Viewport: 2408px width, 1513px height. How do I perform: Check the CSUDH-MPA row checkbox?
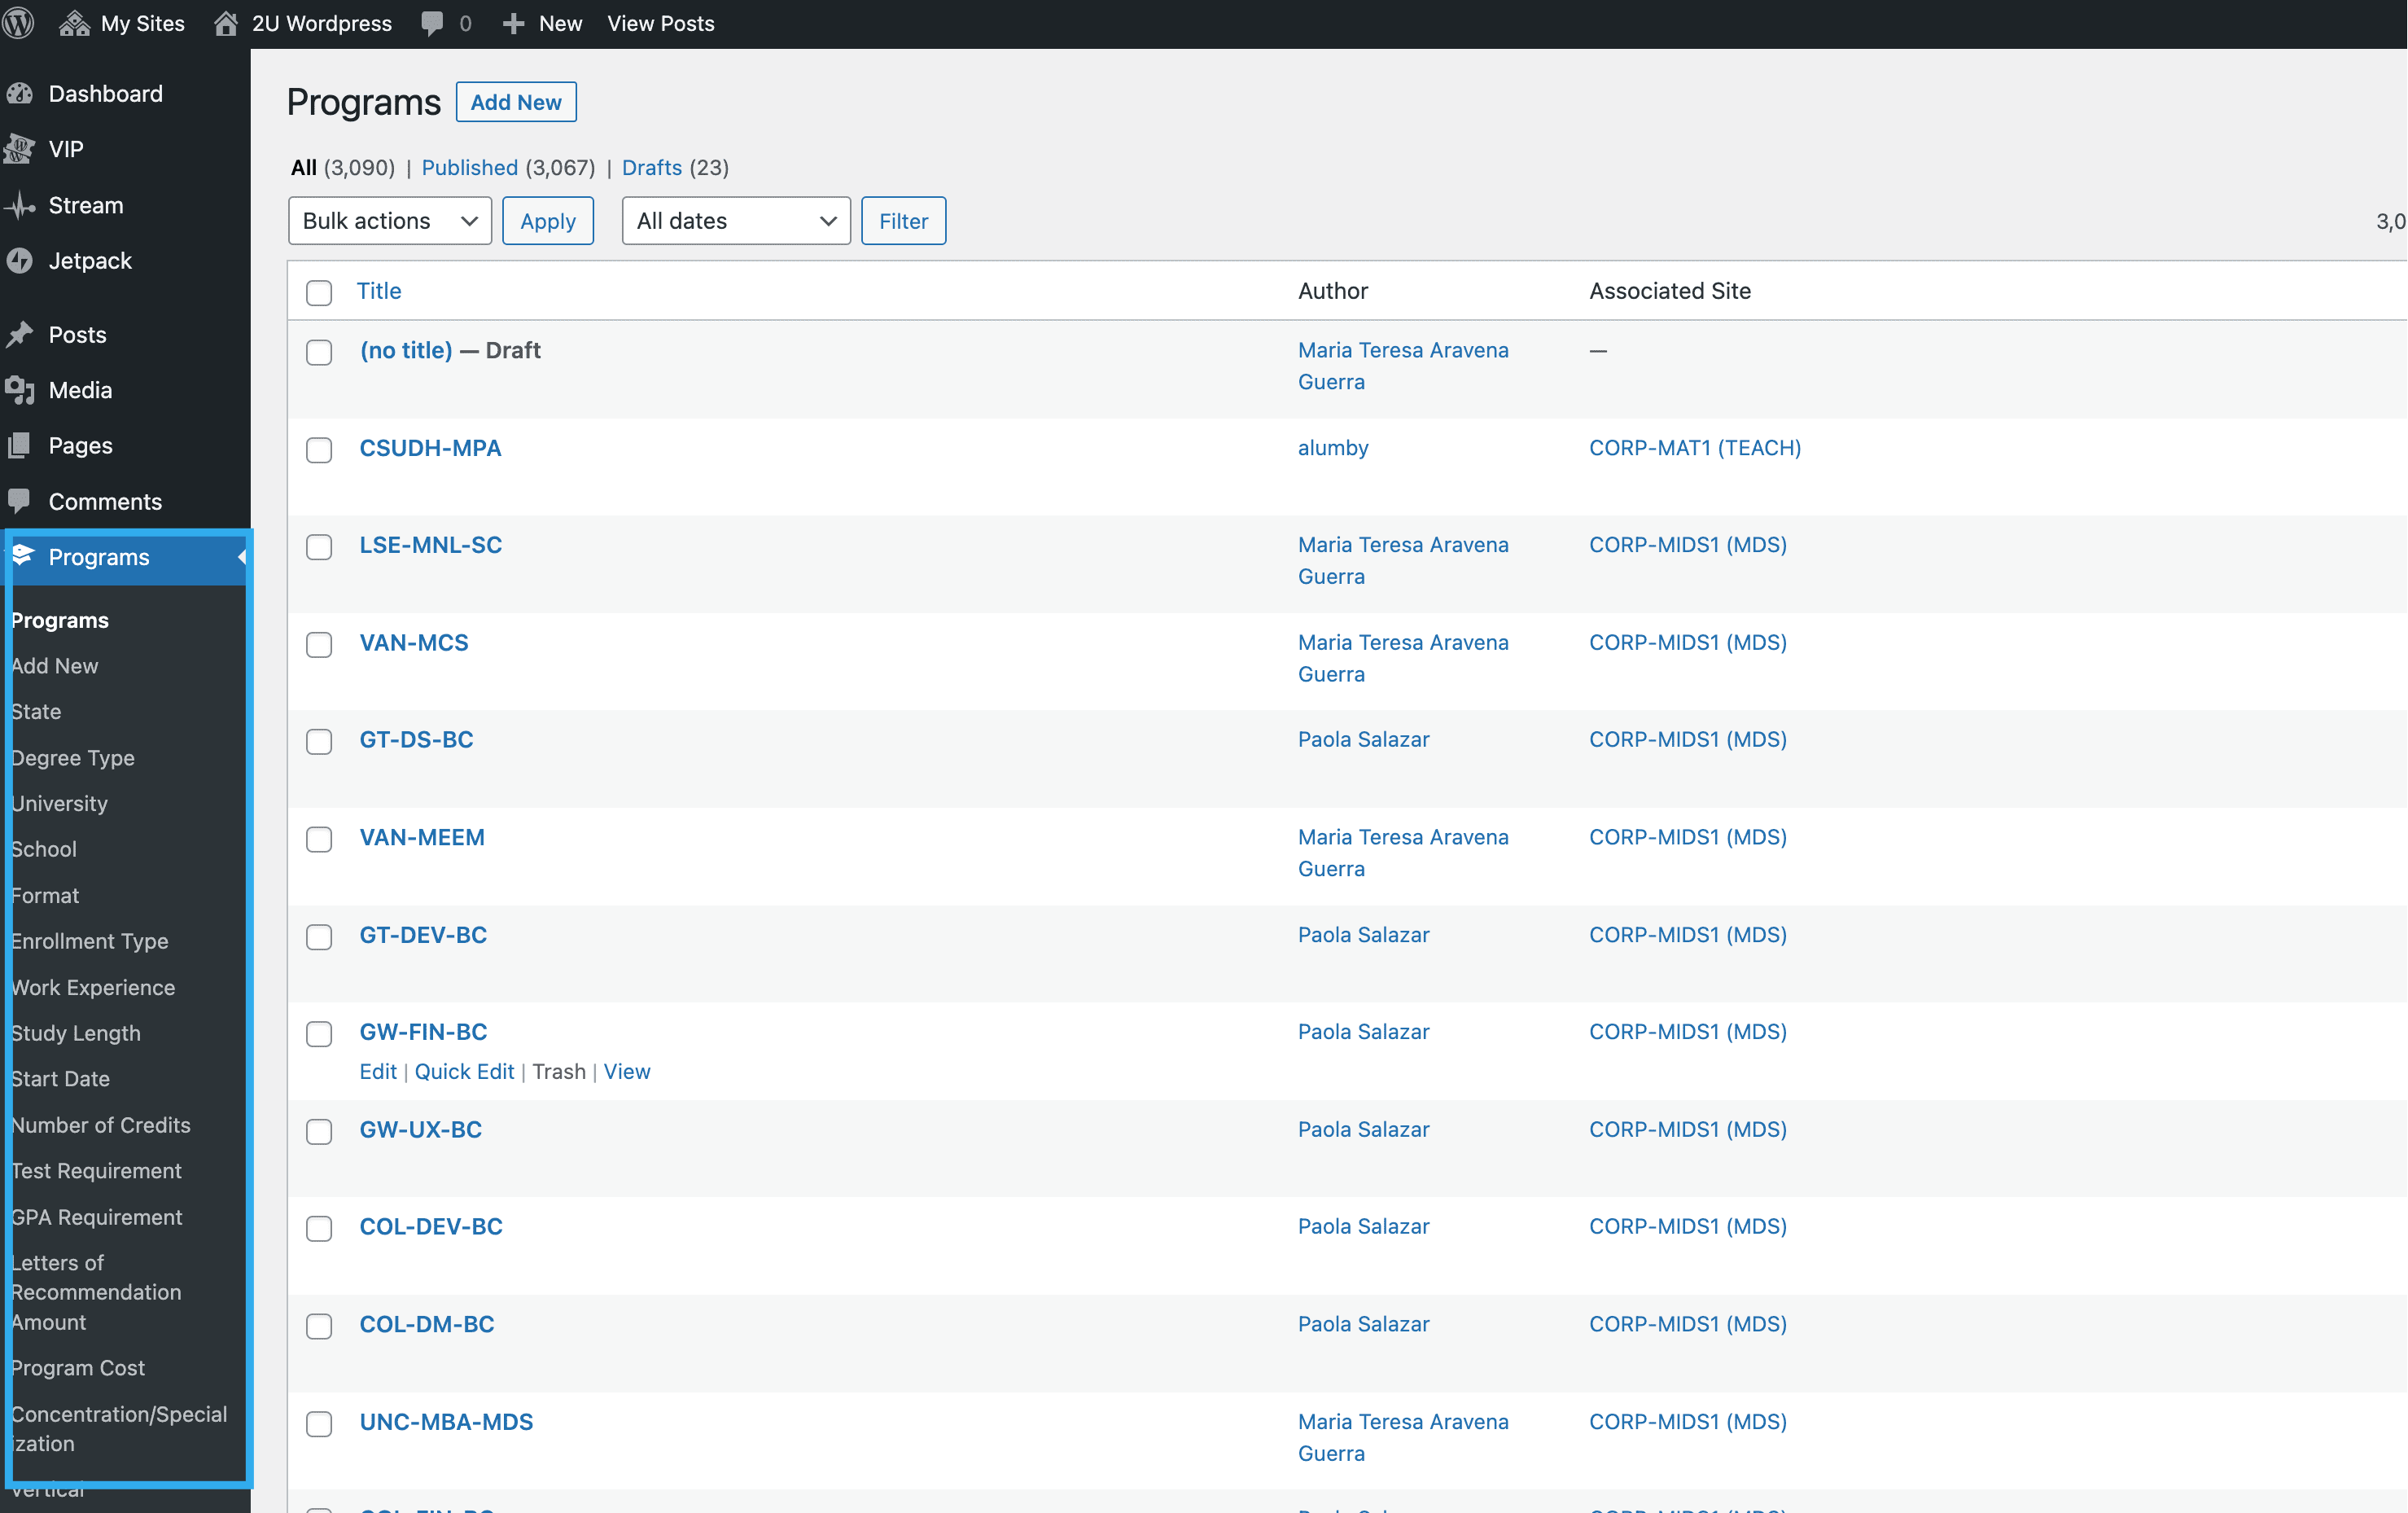point(319,450)
